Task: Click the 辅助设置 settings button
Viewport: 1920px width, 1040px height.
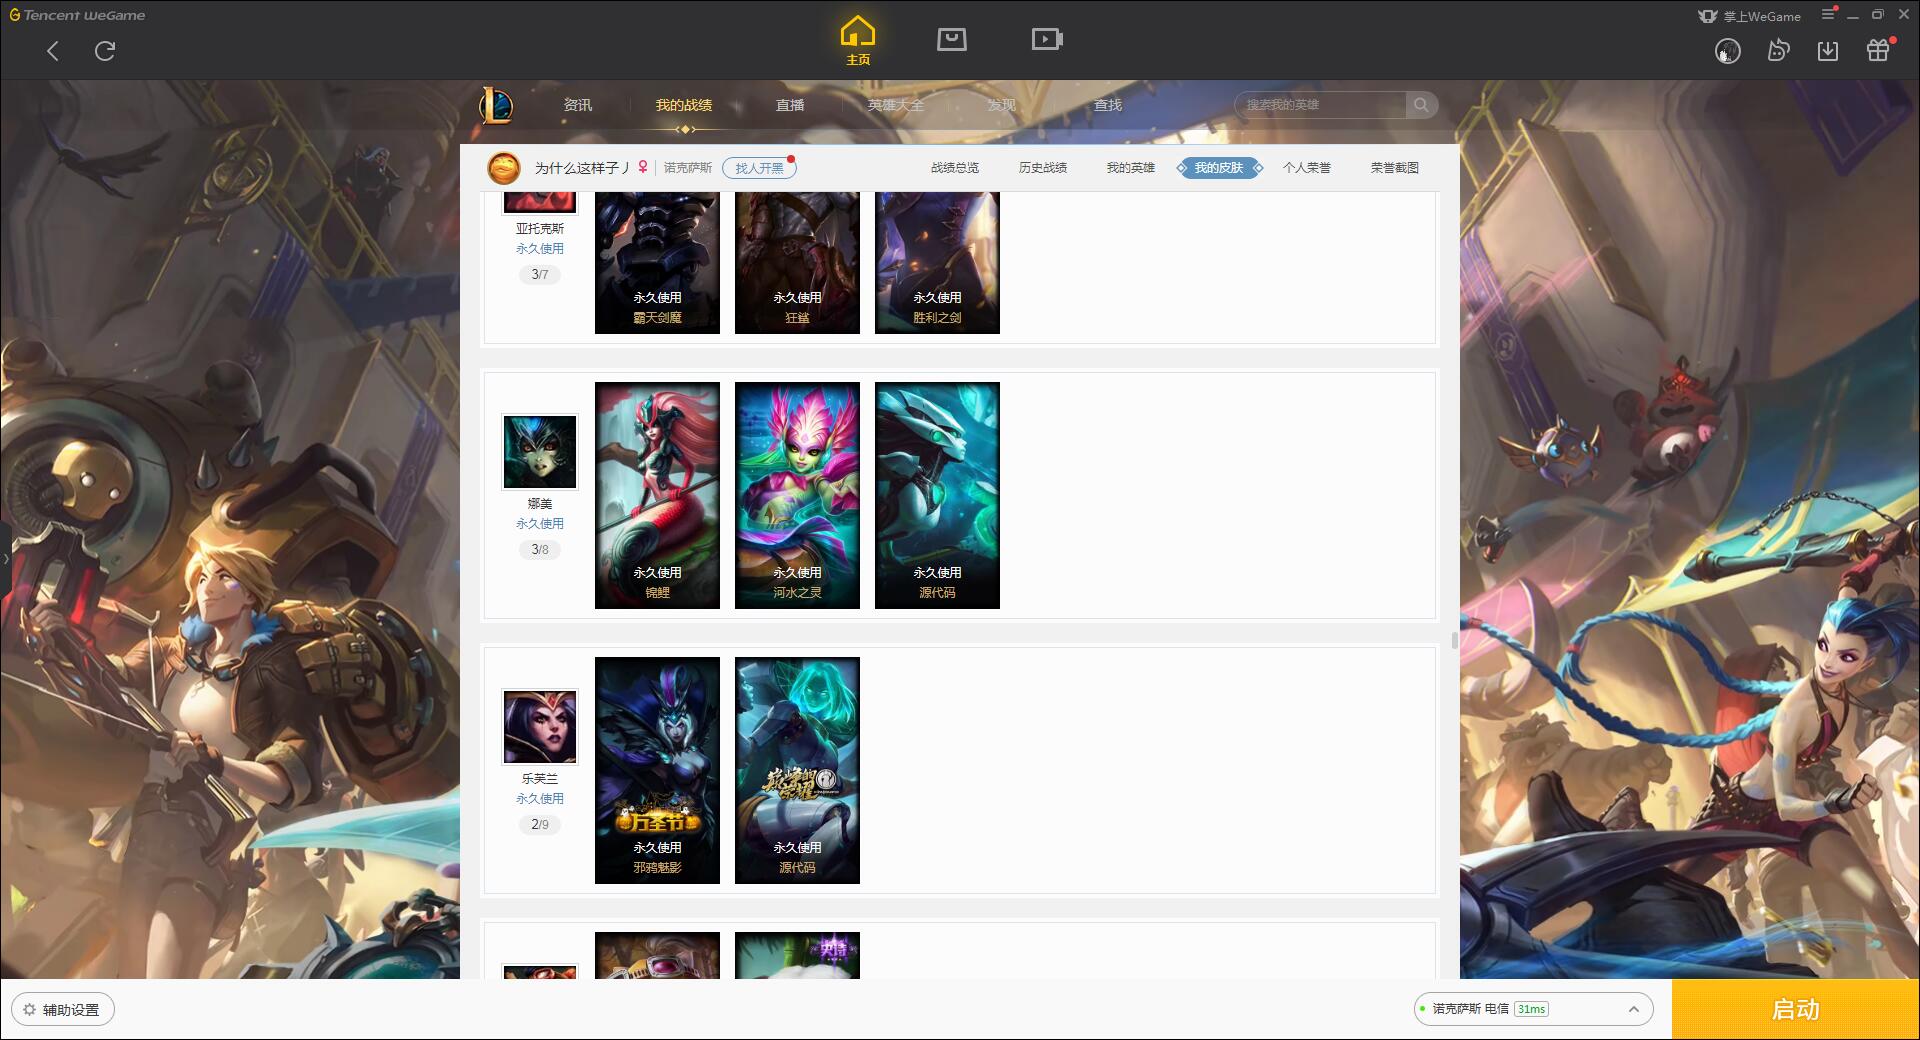Action: point(63,1010)
